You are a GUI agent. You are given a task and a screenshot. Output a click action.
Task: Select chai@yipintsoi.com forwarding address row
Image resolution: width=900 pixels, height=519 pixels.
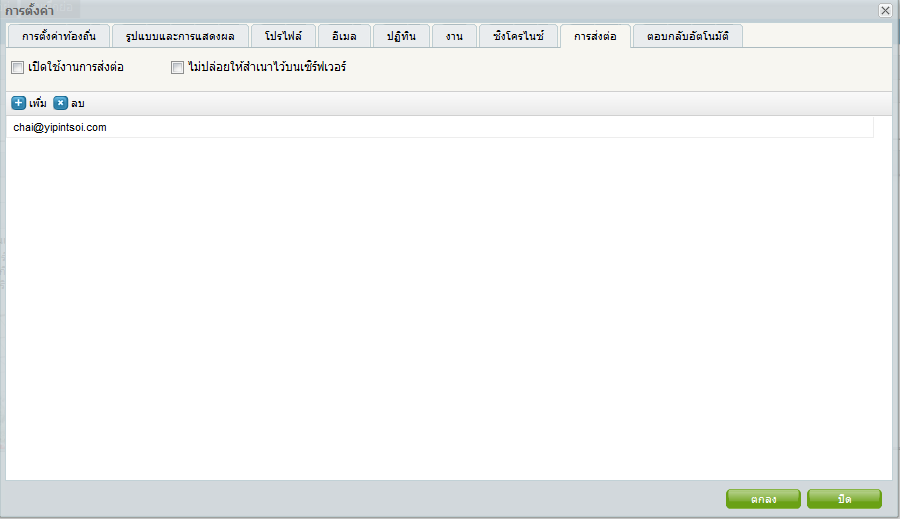440,127
